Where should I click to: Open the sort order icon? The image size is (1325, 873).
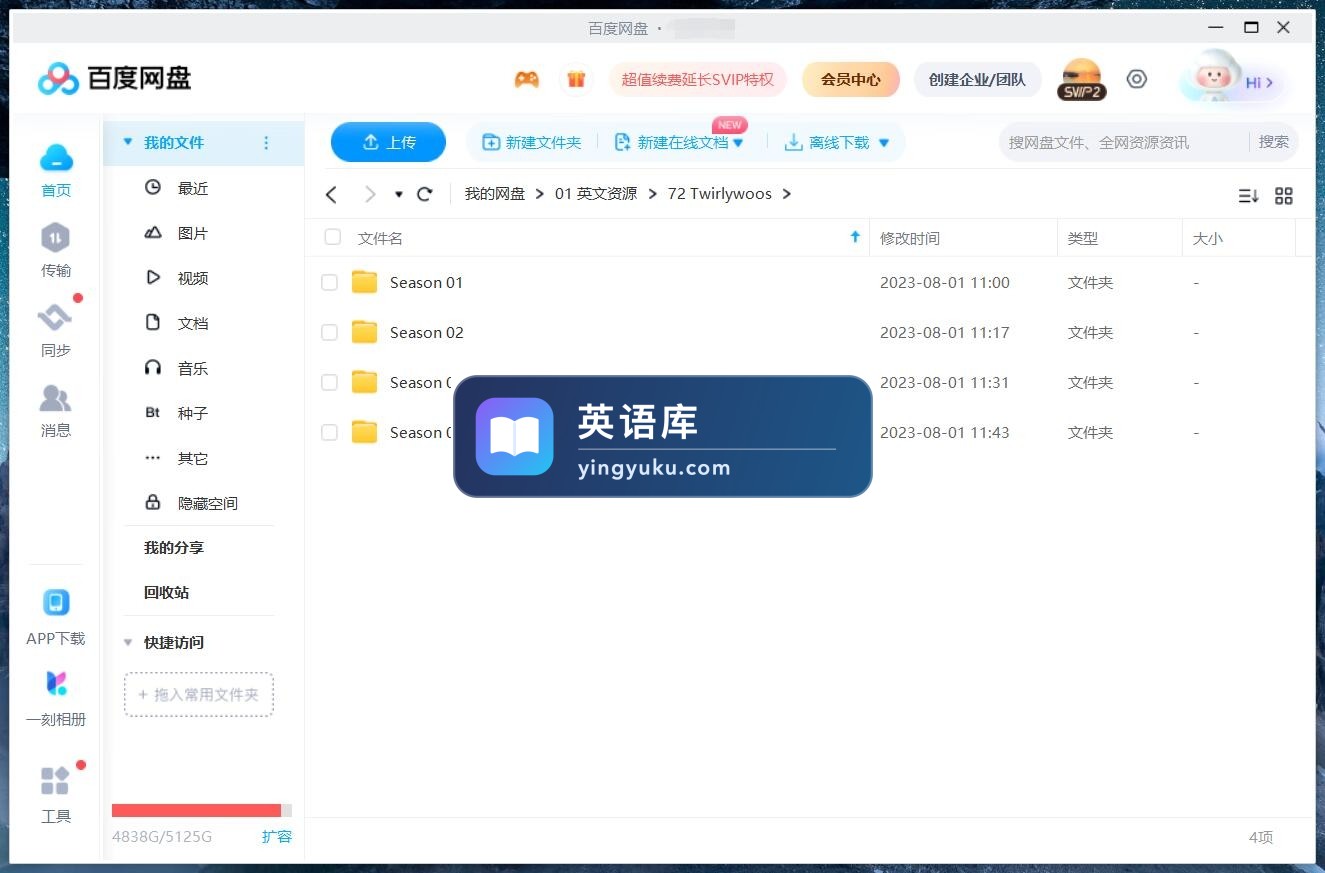[1248, 196]
